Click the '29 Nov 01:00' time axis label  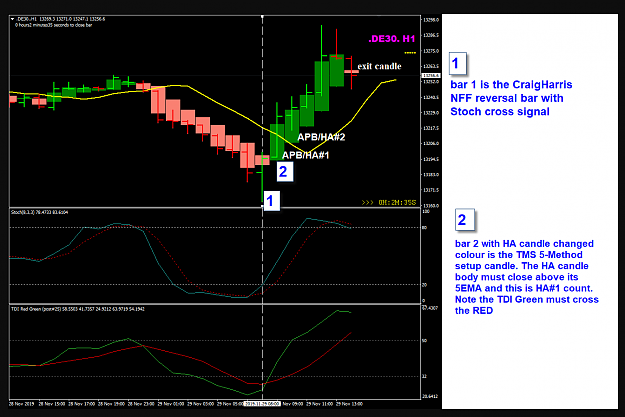171,404
